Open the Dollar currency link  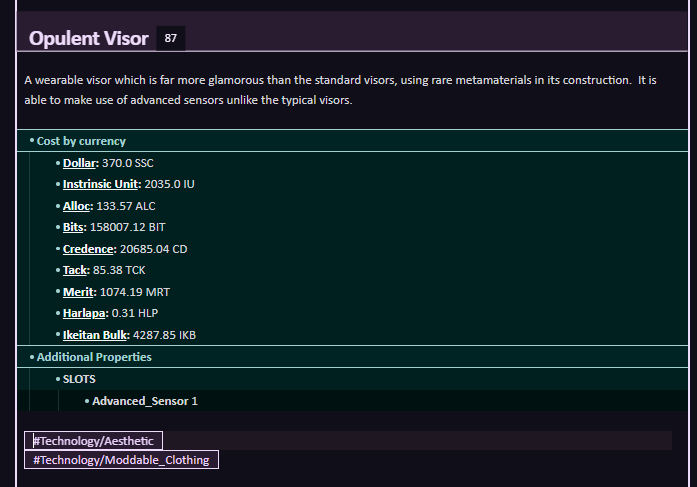click(79, 162)
